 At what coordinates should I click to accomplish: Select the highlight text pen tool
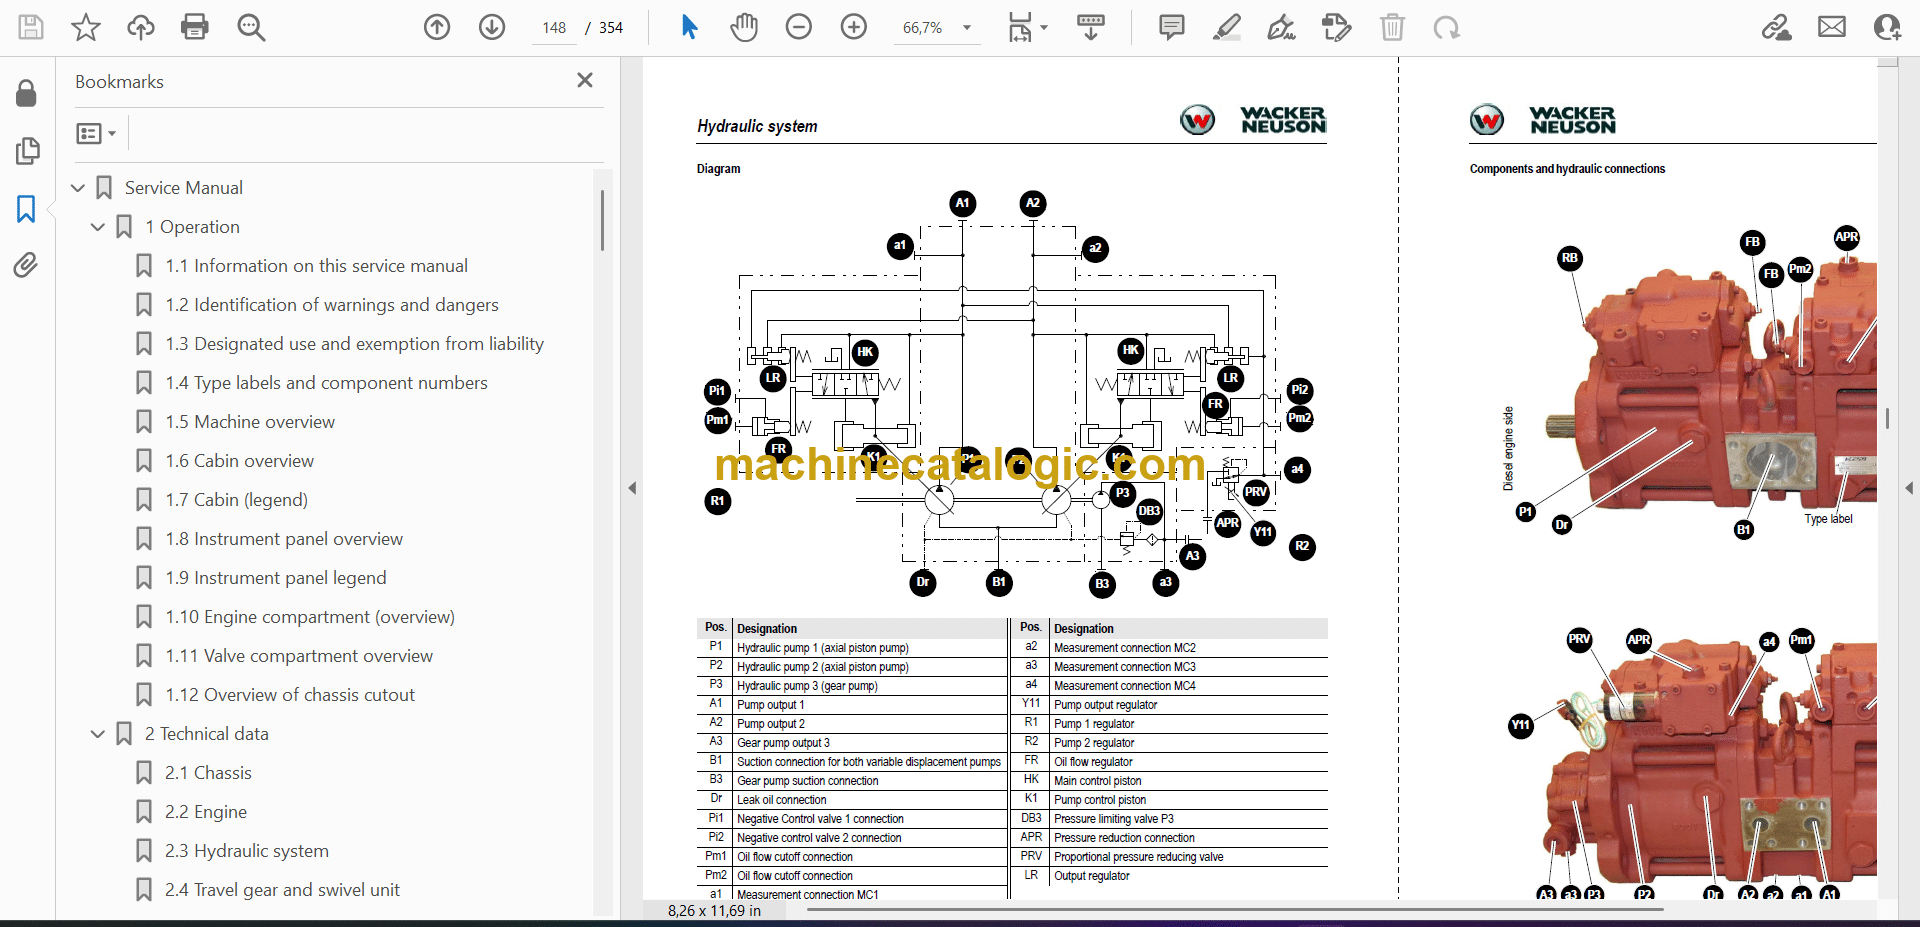[1227, 27]
